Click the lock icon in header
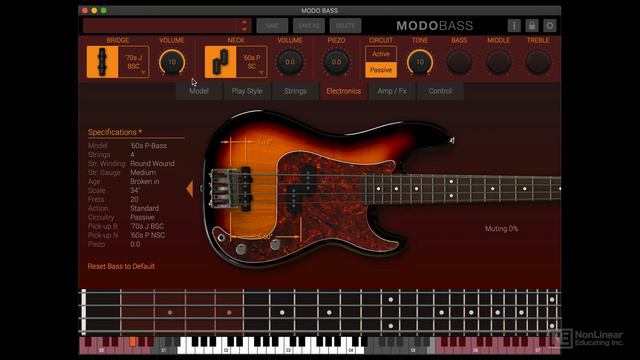The width and height of the screenshot is (640, 360). tap(531, 26)
